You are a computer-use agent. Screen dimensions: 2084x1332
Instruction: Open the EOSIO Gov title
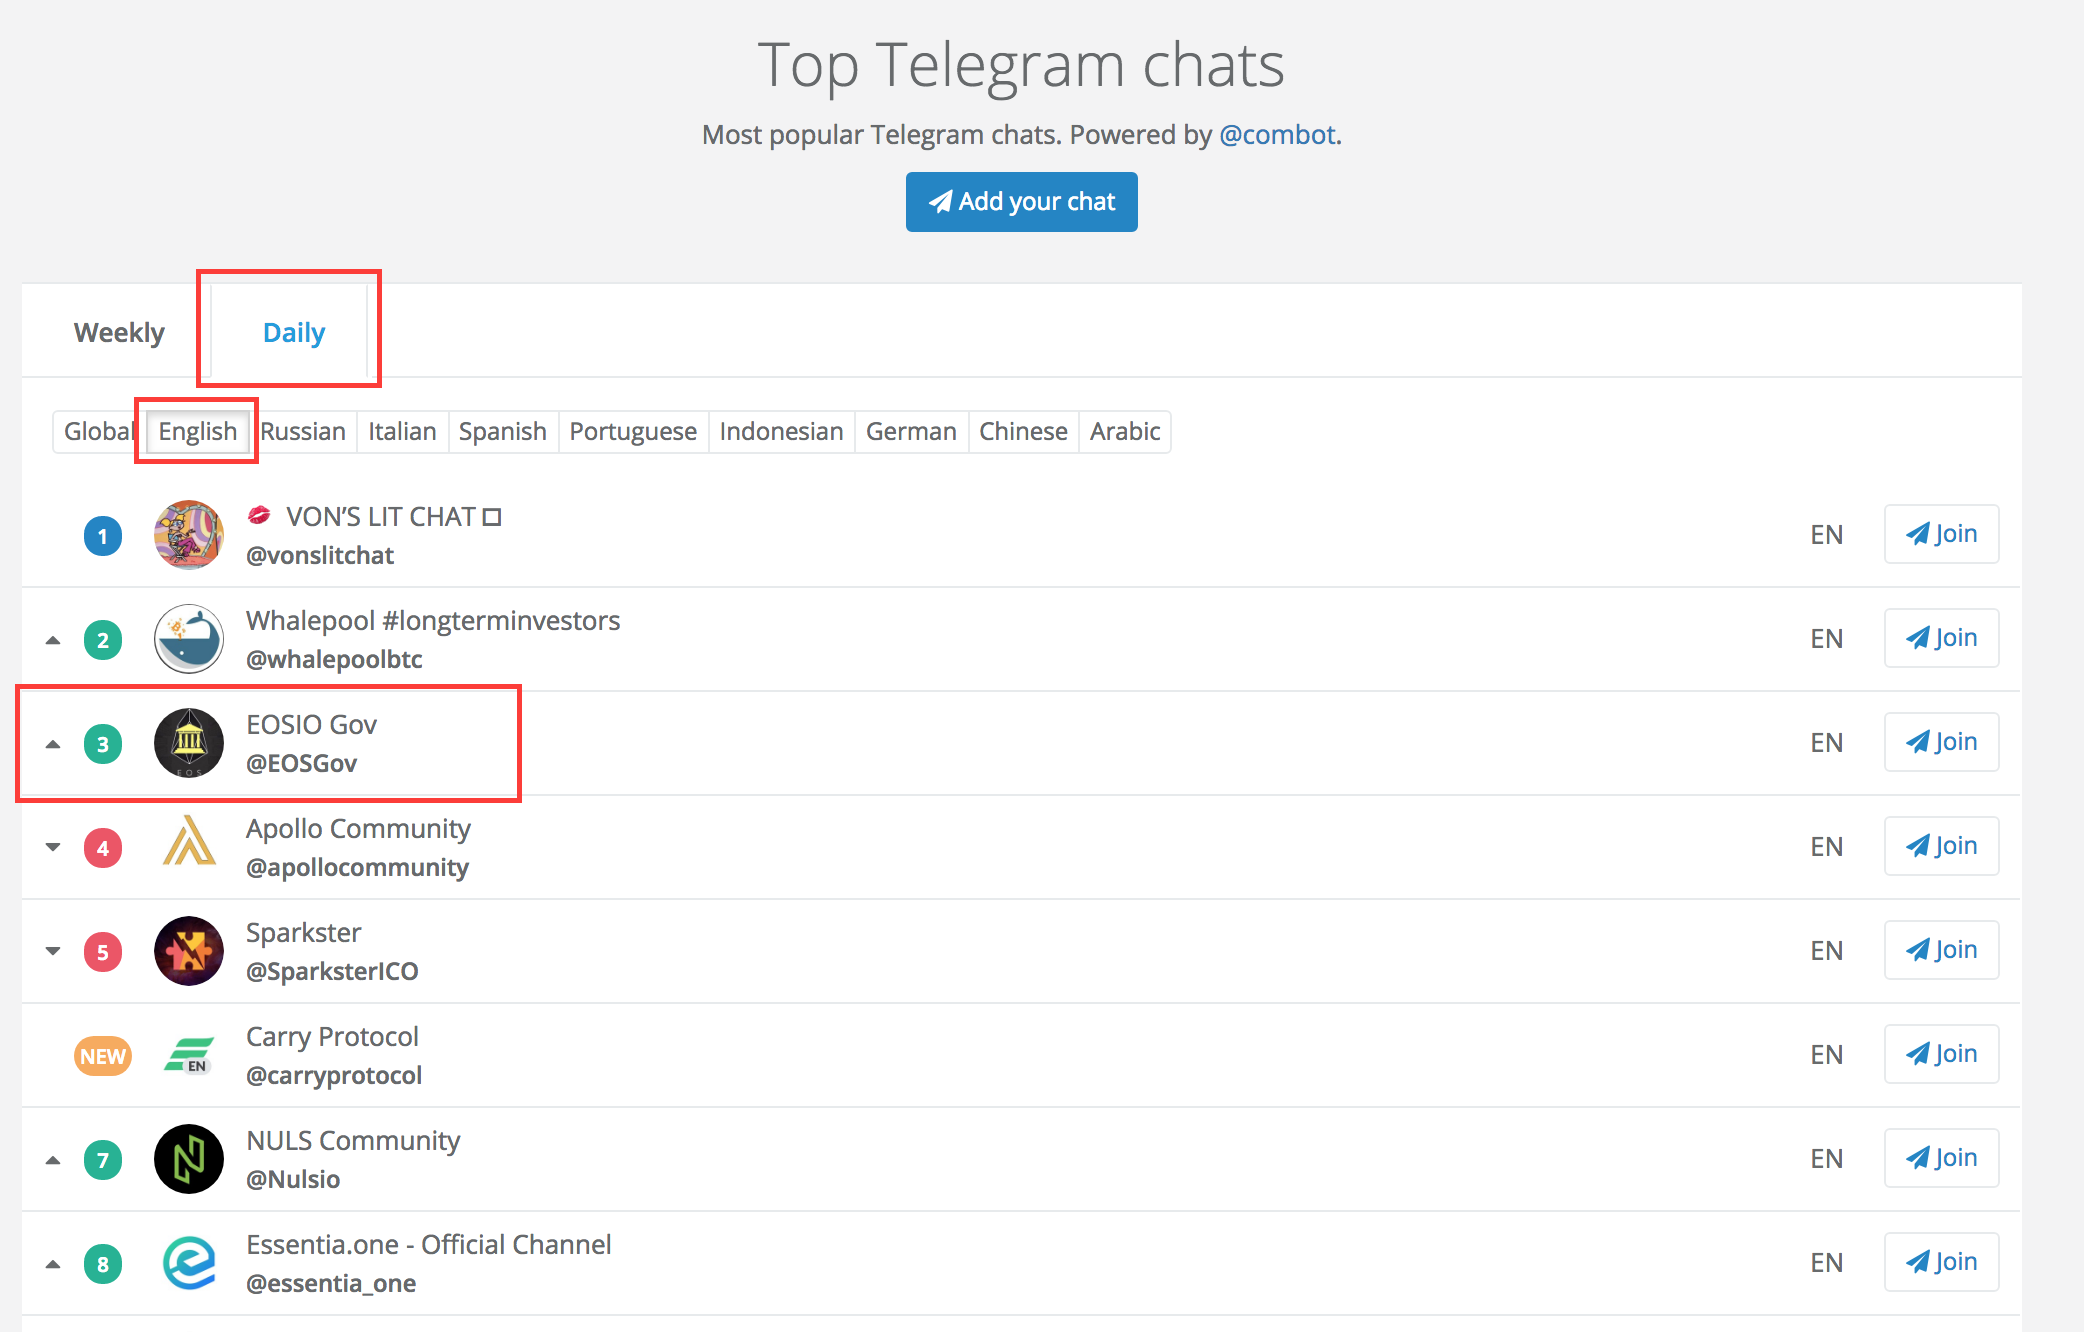click(x=312, y=724)
